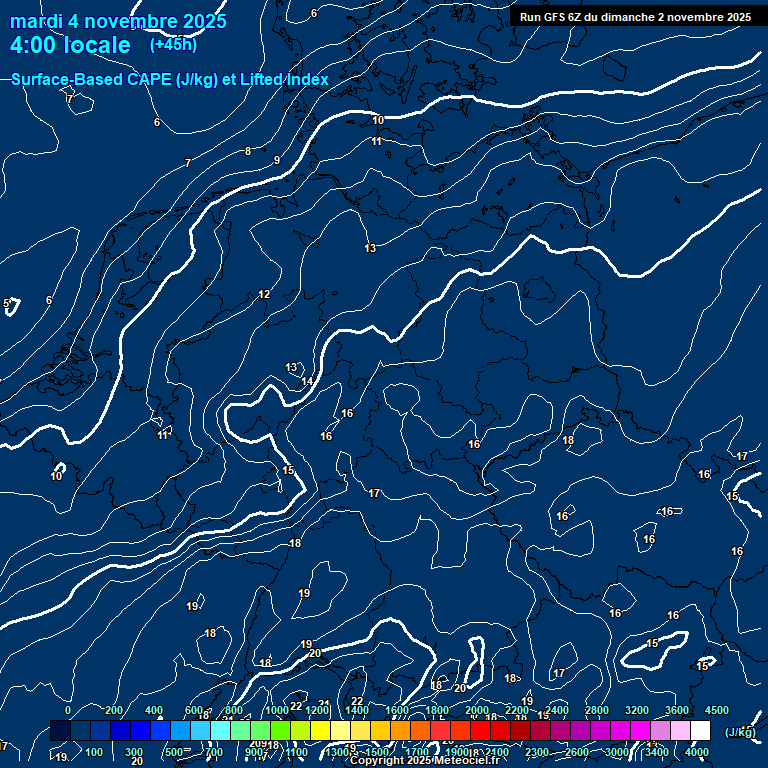Click the '(J/kg)' unit label beside the legend
The width and height of the screenshot is (768, 768).
point(740,732)
